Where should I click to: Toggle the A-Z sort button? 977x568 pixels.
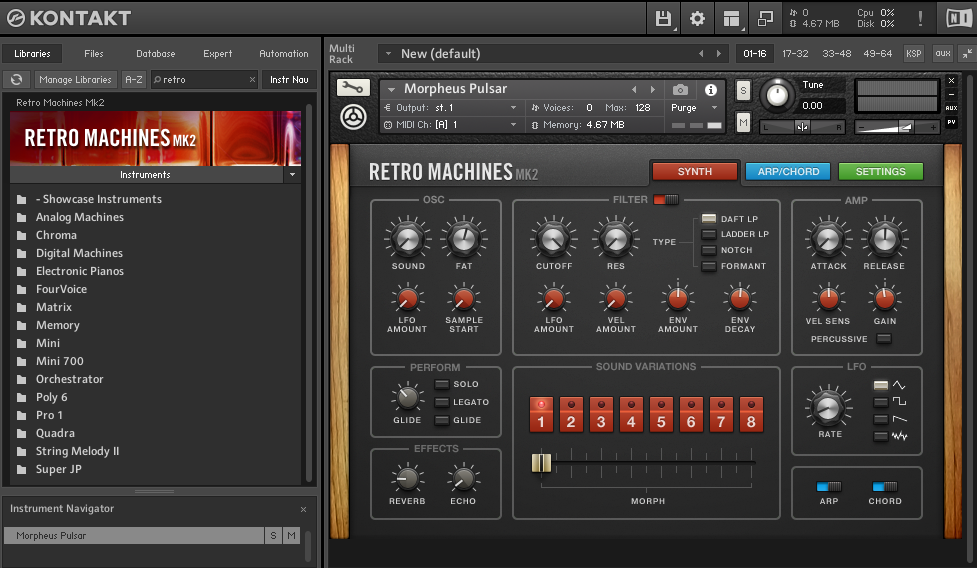(133, 80)
